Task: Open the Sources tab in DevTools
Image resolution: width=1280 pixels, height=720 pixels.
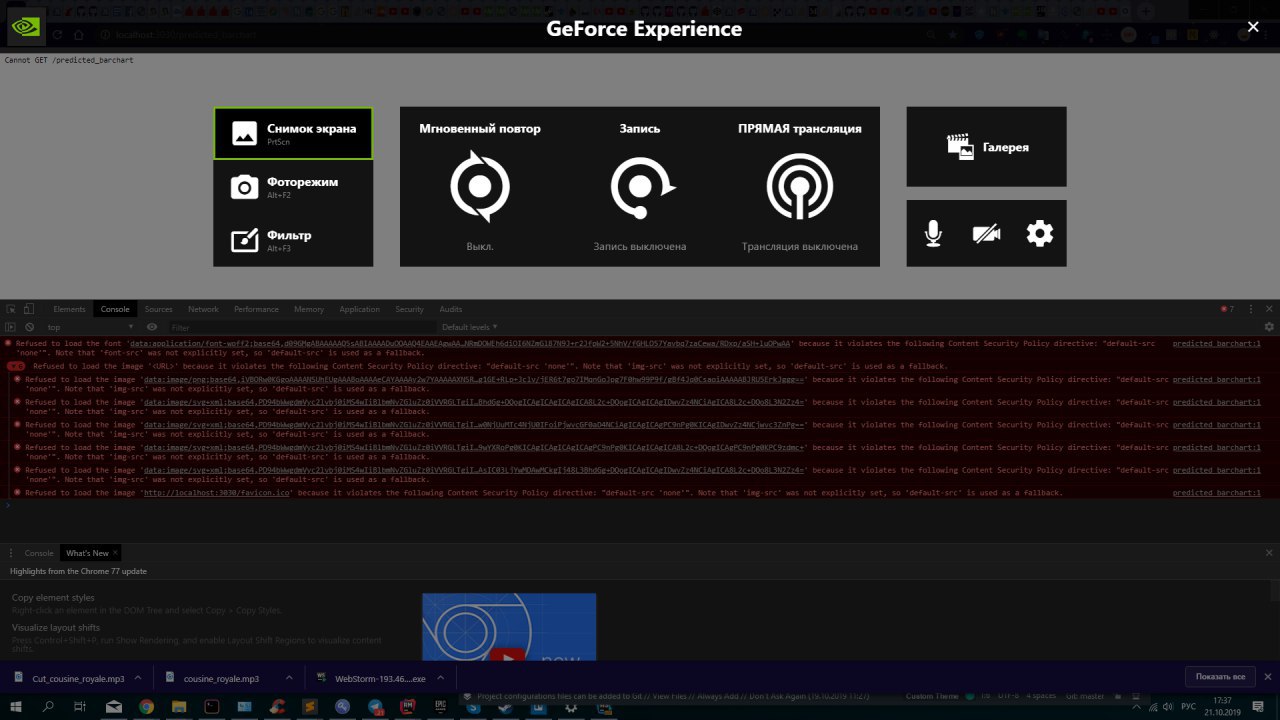Action: pos(158,309)
